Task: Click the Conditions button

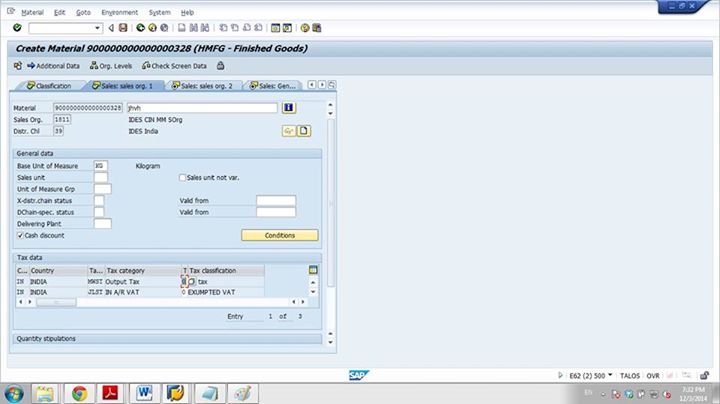Action: (x=280, y=235)
